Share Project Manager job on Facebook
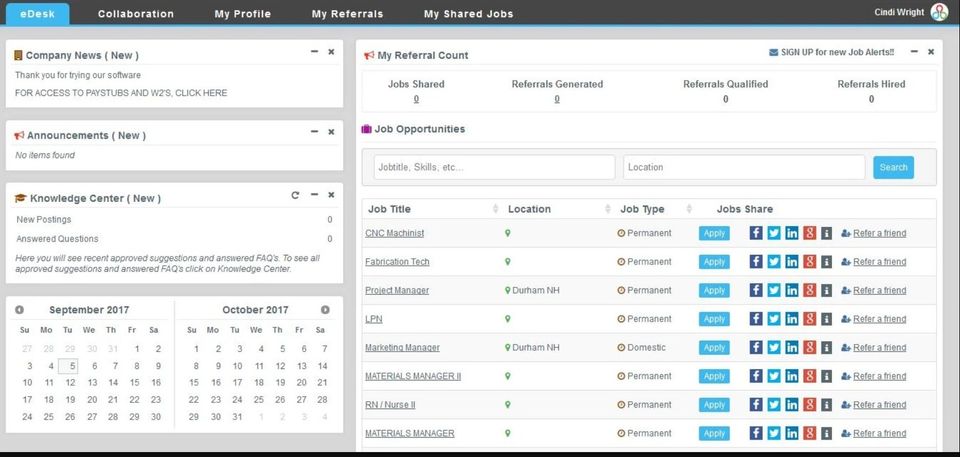The width and height of the screenshot is (960, 457). click(x=756, y=290)
